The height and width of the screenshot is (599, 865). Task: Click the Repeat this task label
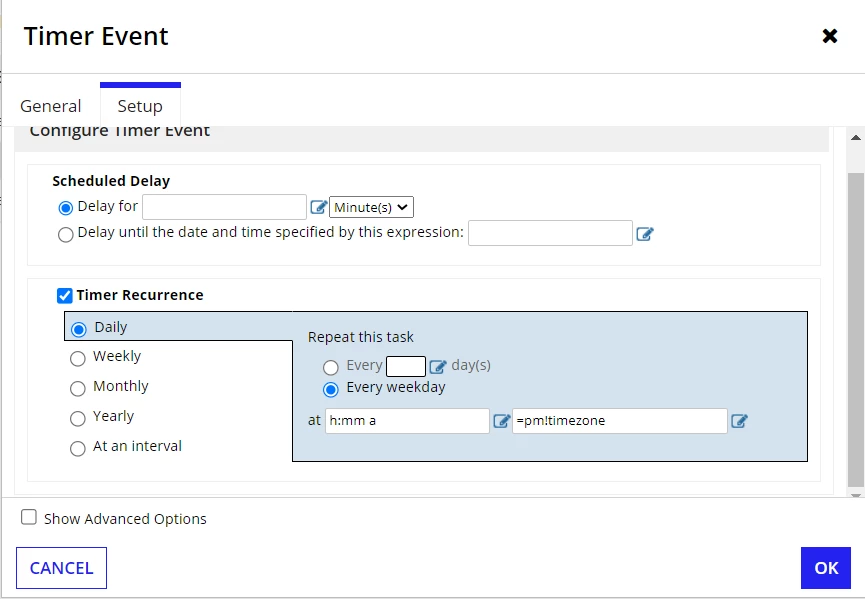tap(361, 337)
